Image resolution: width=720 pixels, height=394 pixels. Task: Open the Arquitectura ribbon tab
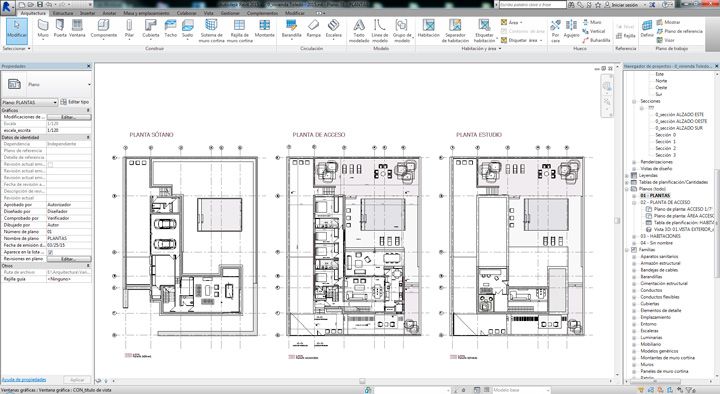pyautogui.click(x=33, y=13)
